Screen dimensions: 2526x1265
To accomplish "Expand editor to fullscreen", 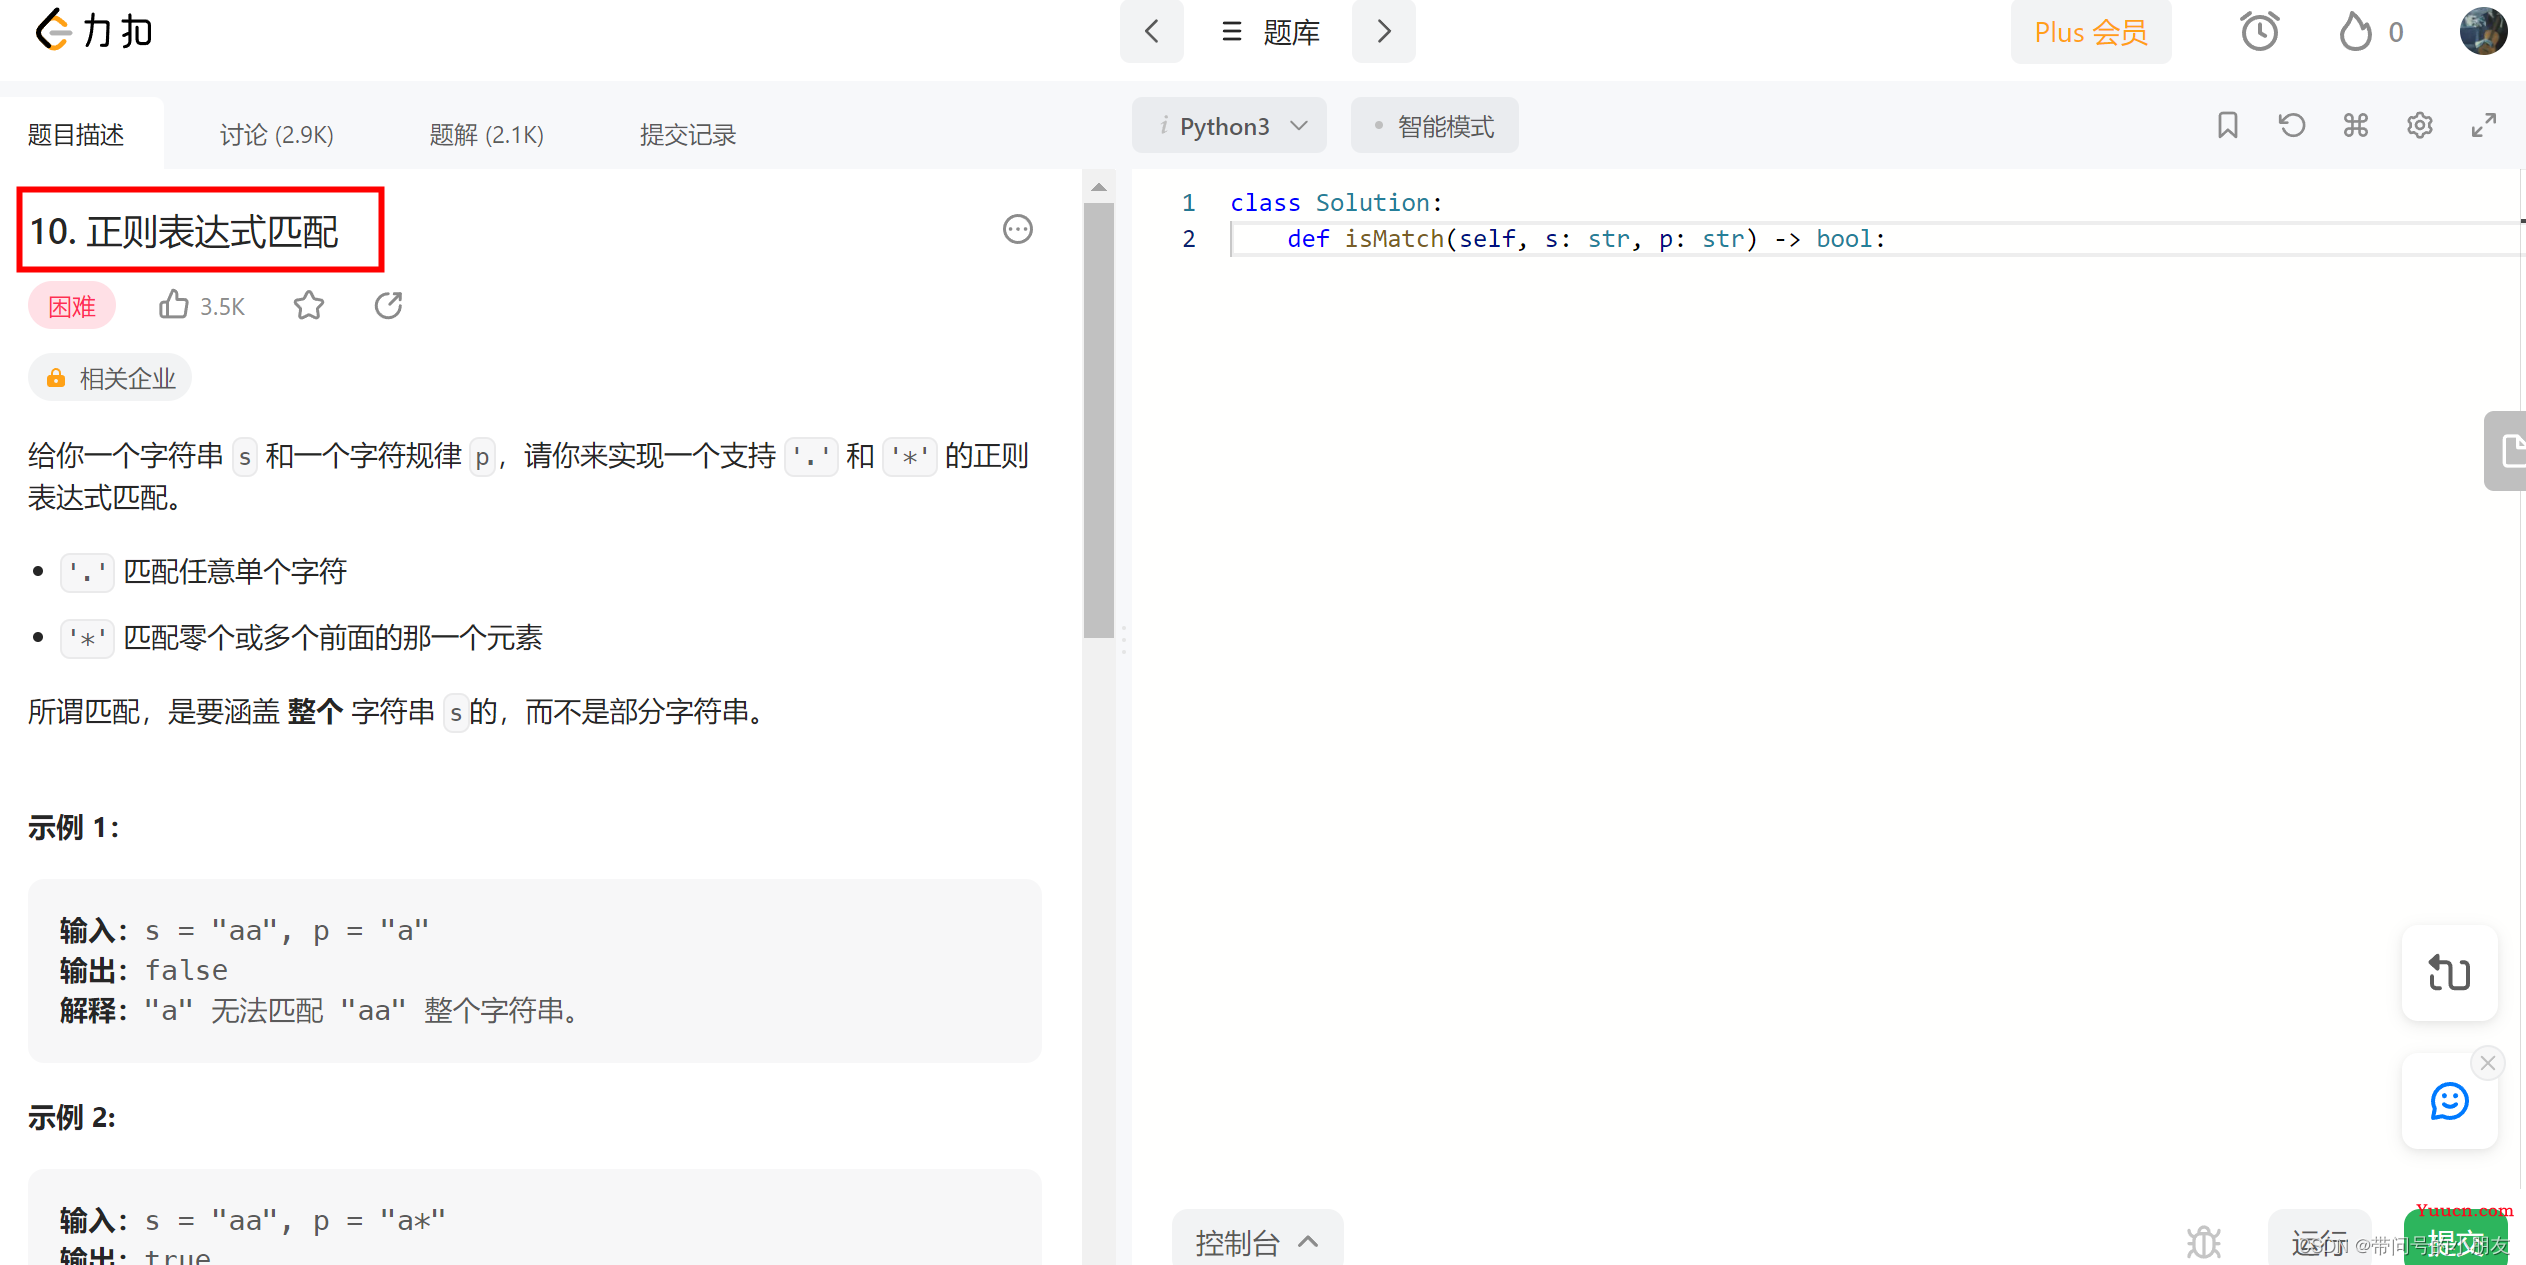I will pyautogui.click(x=2483, y=125).
